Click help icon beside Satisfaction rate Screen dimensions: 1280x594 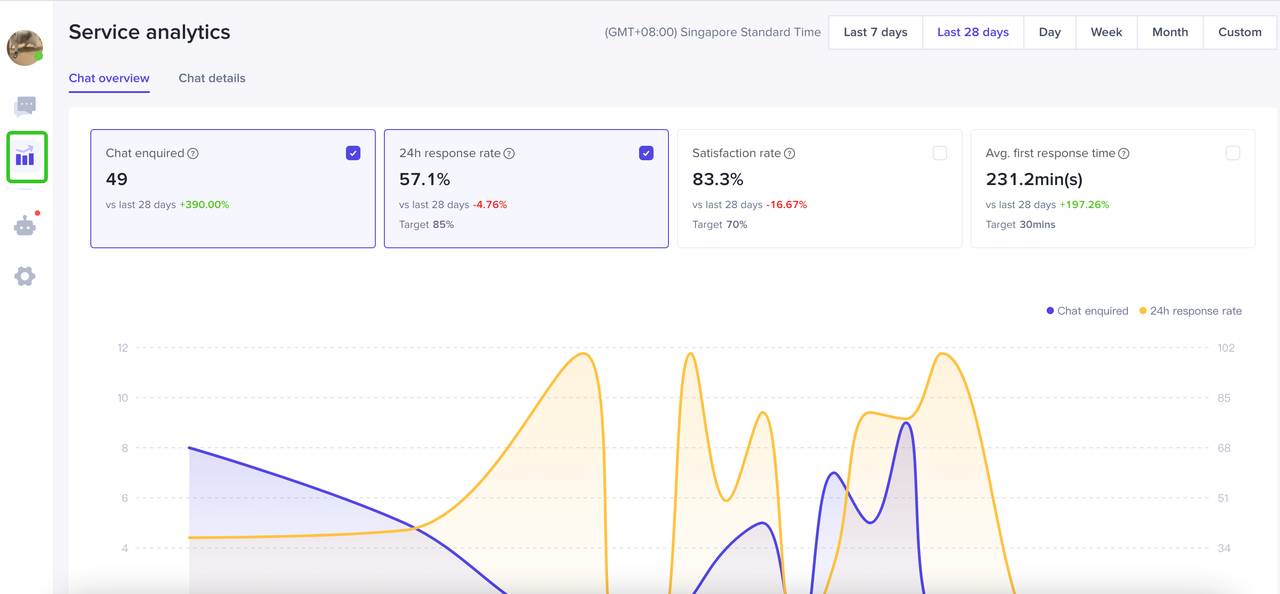click(x=789, y=154)
